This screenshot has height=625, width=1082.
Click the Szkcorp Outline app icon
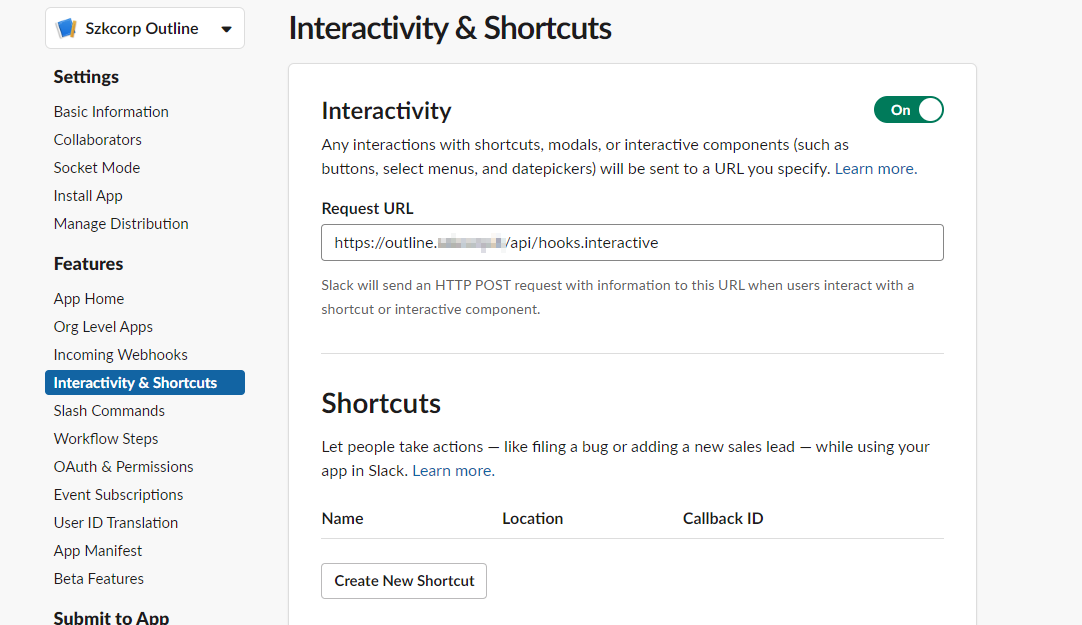[66, 28]
